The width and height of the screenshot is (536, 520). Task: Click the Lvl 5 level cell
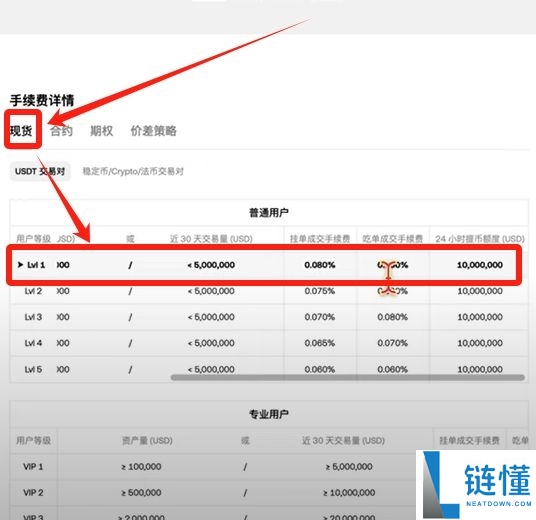34,369
